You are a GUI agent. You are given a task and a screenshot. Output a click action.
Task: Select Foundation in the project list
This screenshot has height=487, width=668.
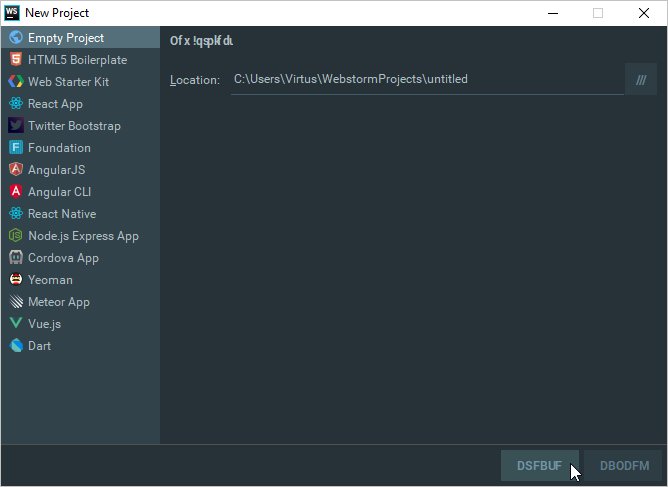click(x=81, y=147)
